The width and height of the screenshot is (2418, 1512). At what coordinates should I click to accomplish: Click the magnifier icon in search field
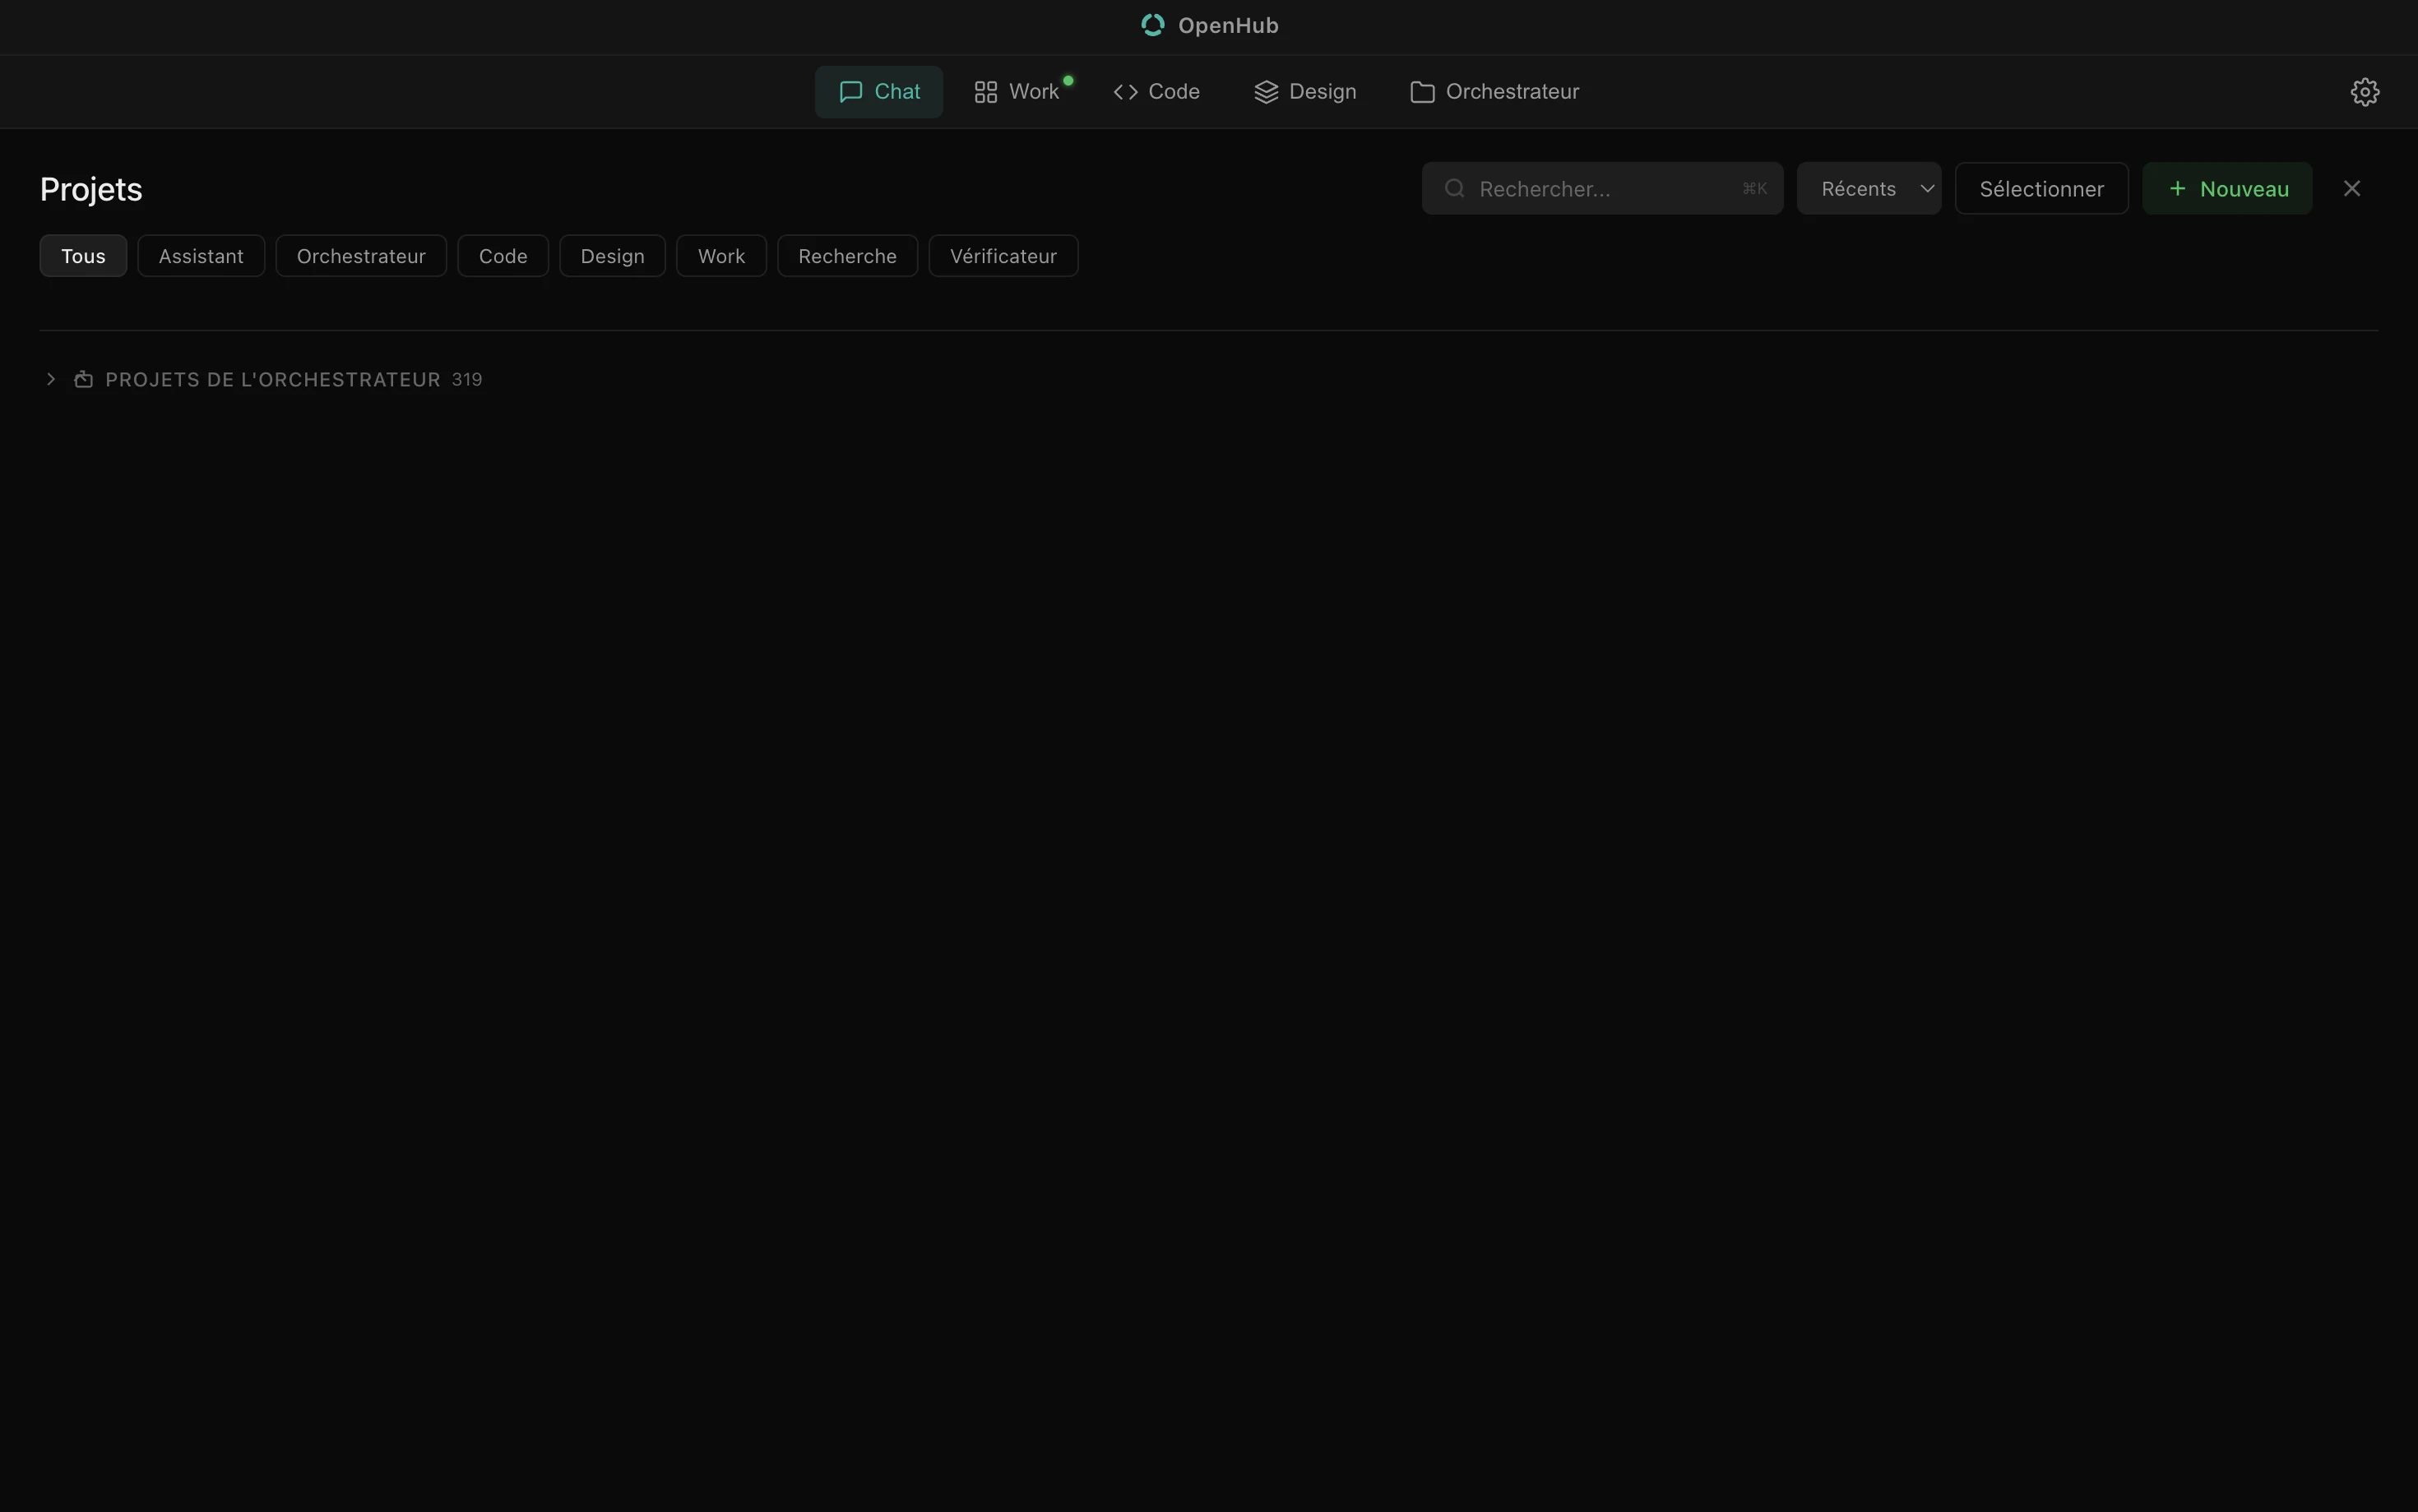click(1454, 188)
